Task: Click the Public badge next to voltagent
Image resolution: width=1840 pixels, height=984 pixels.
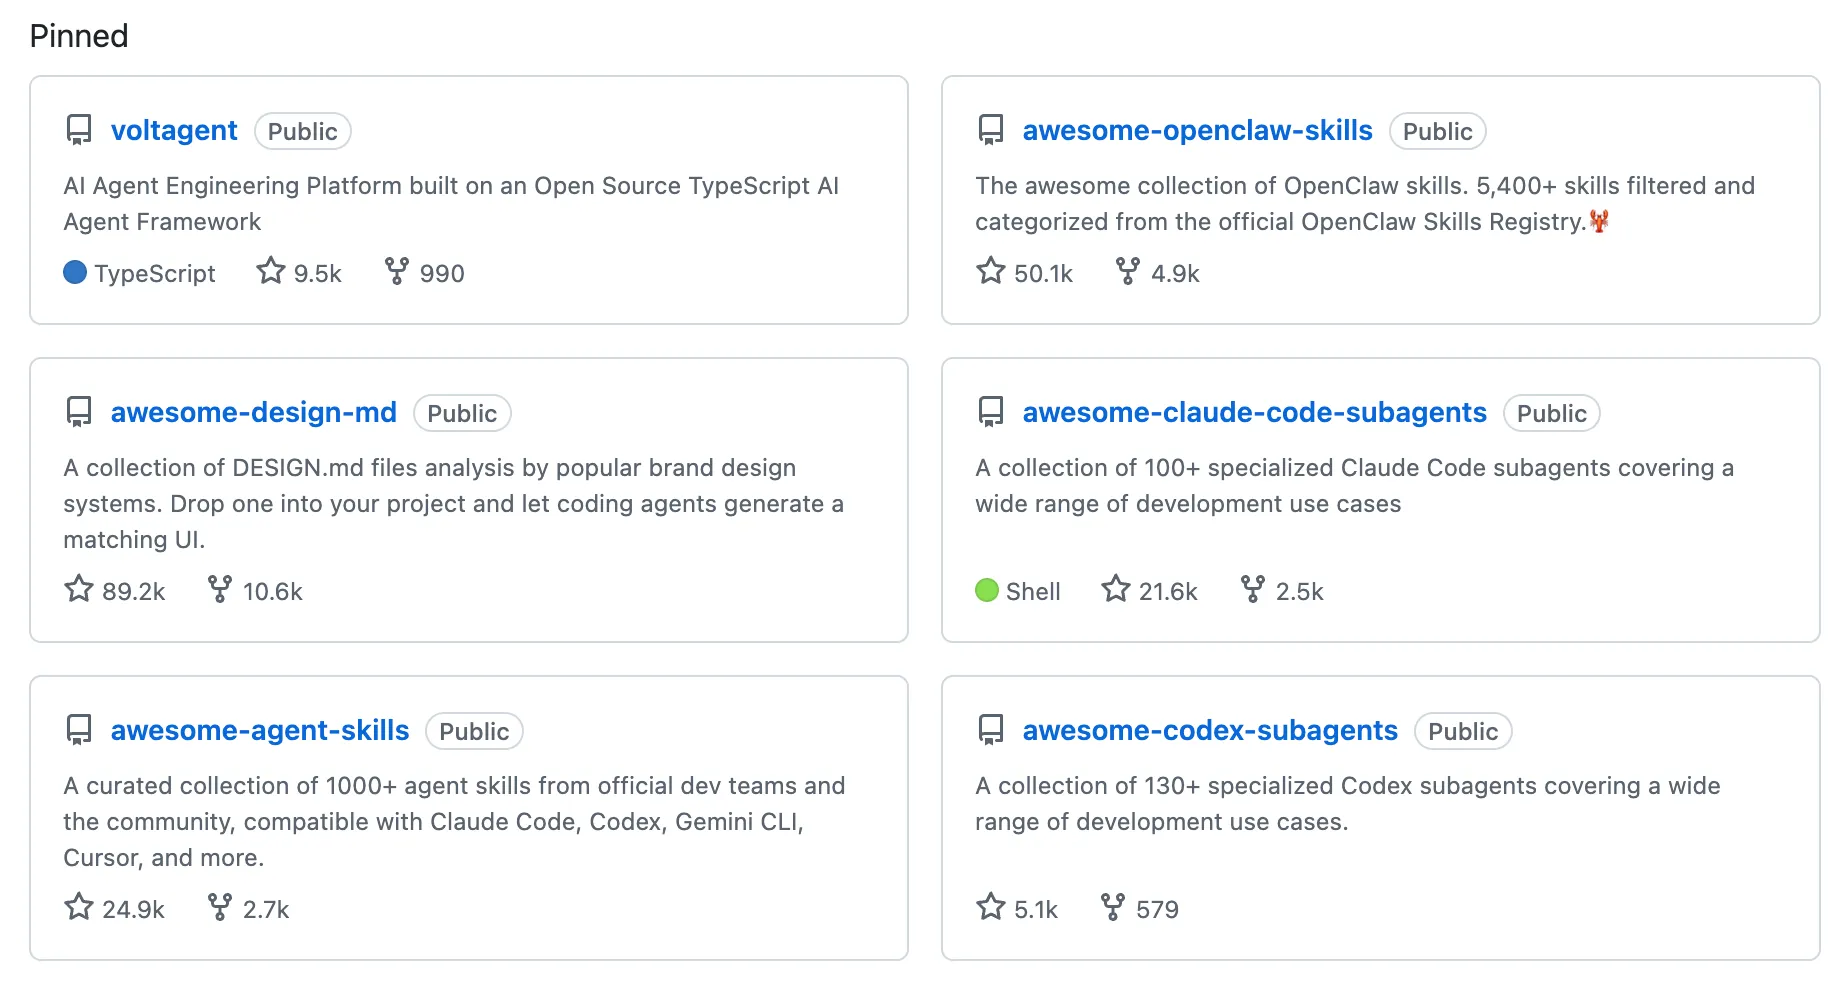Action: point(303,132)
